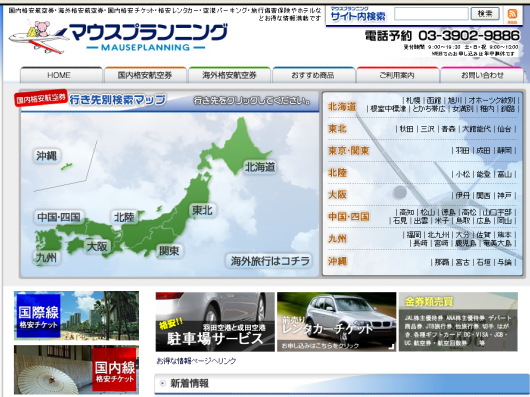The height and width of the screenshot is (397, 530).
Task: Click the 検索 search button
Action: click(485, 14)
